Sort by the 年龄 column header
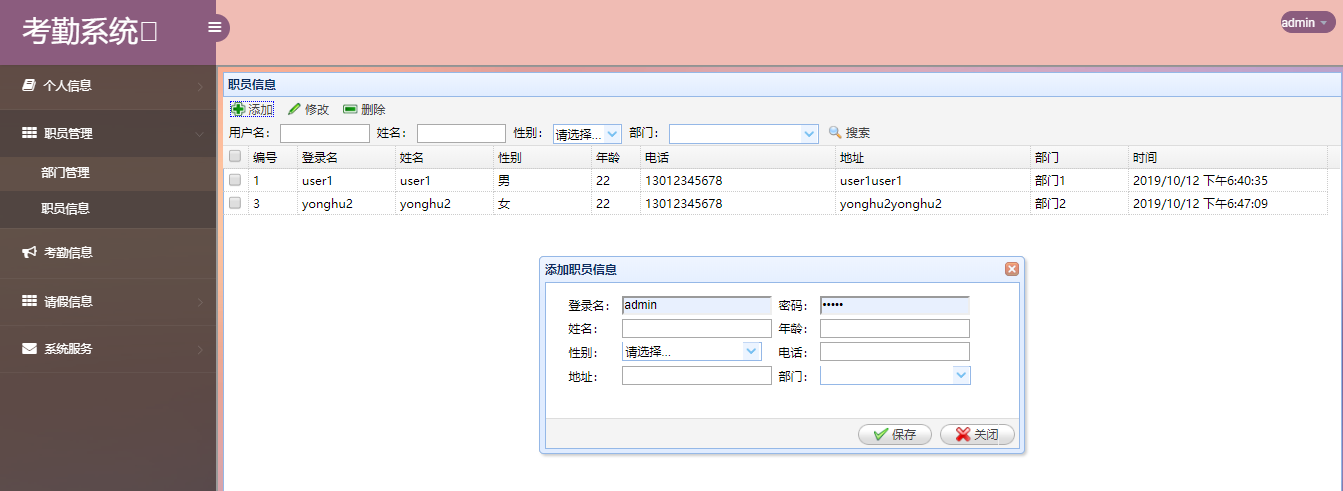 tap(616, 157)
